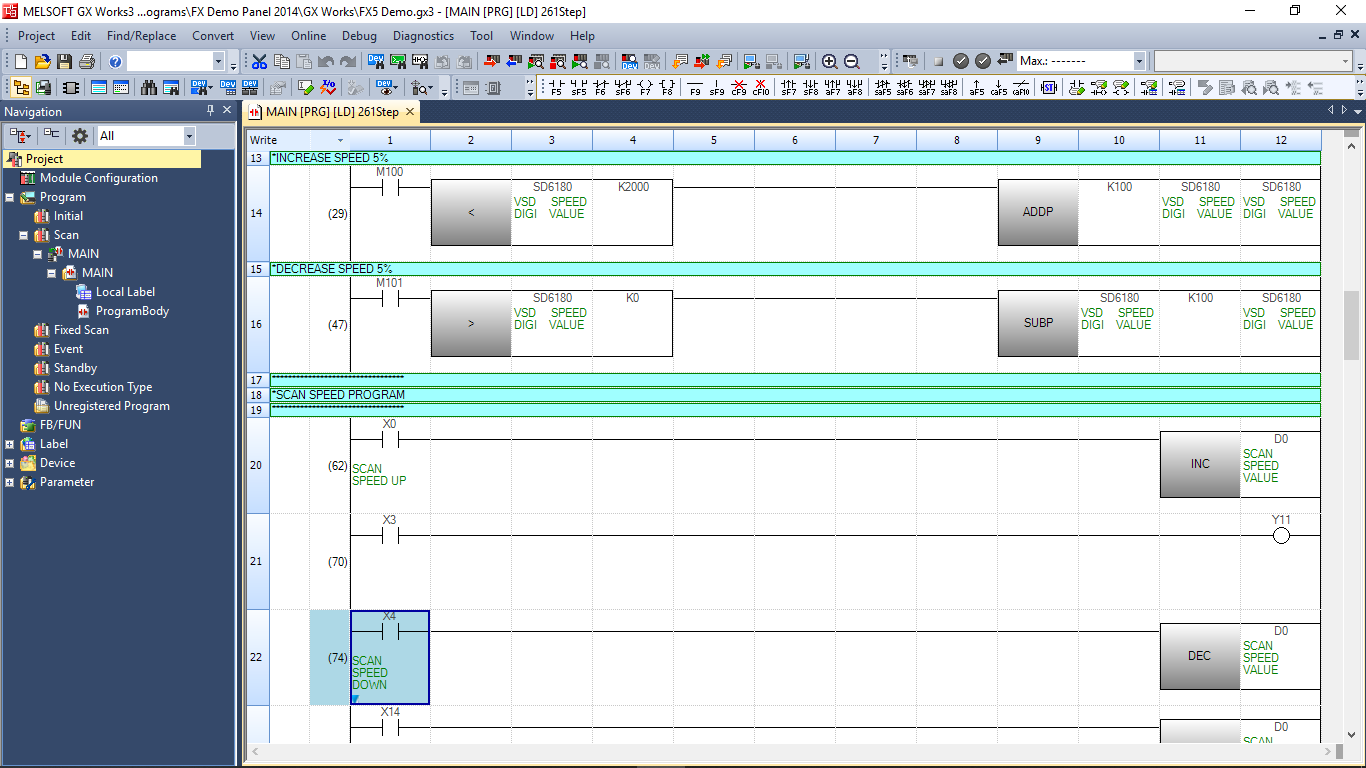
Task: Open the Max dropdown in toolbar
Action: [x=1139, y=61]
